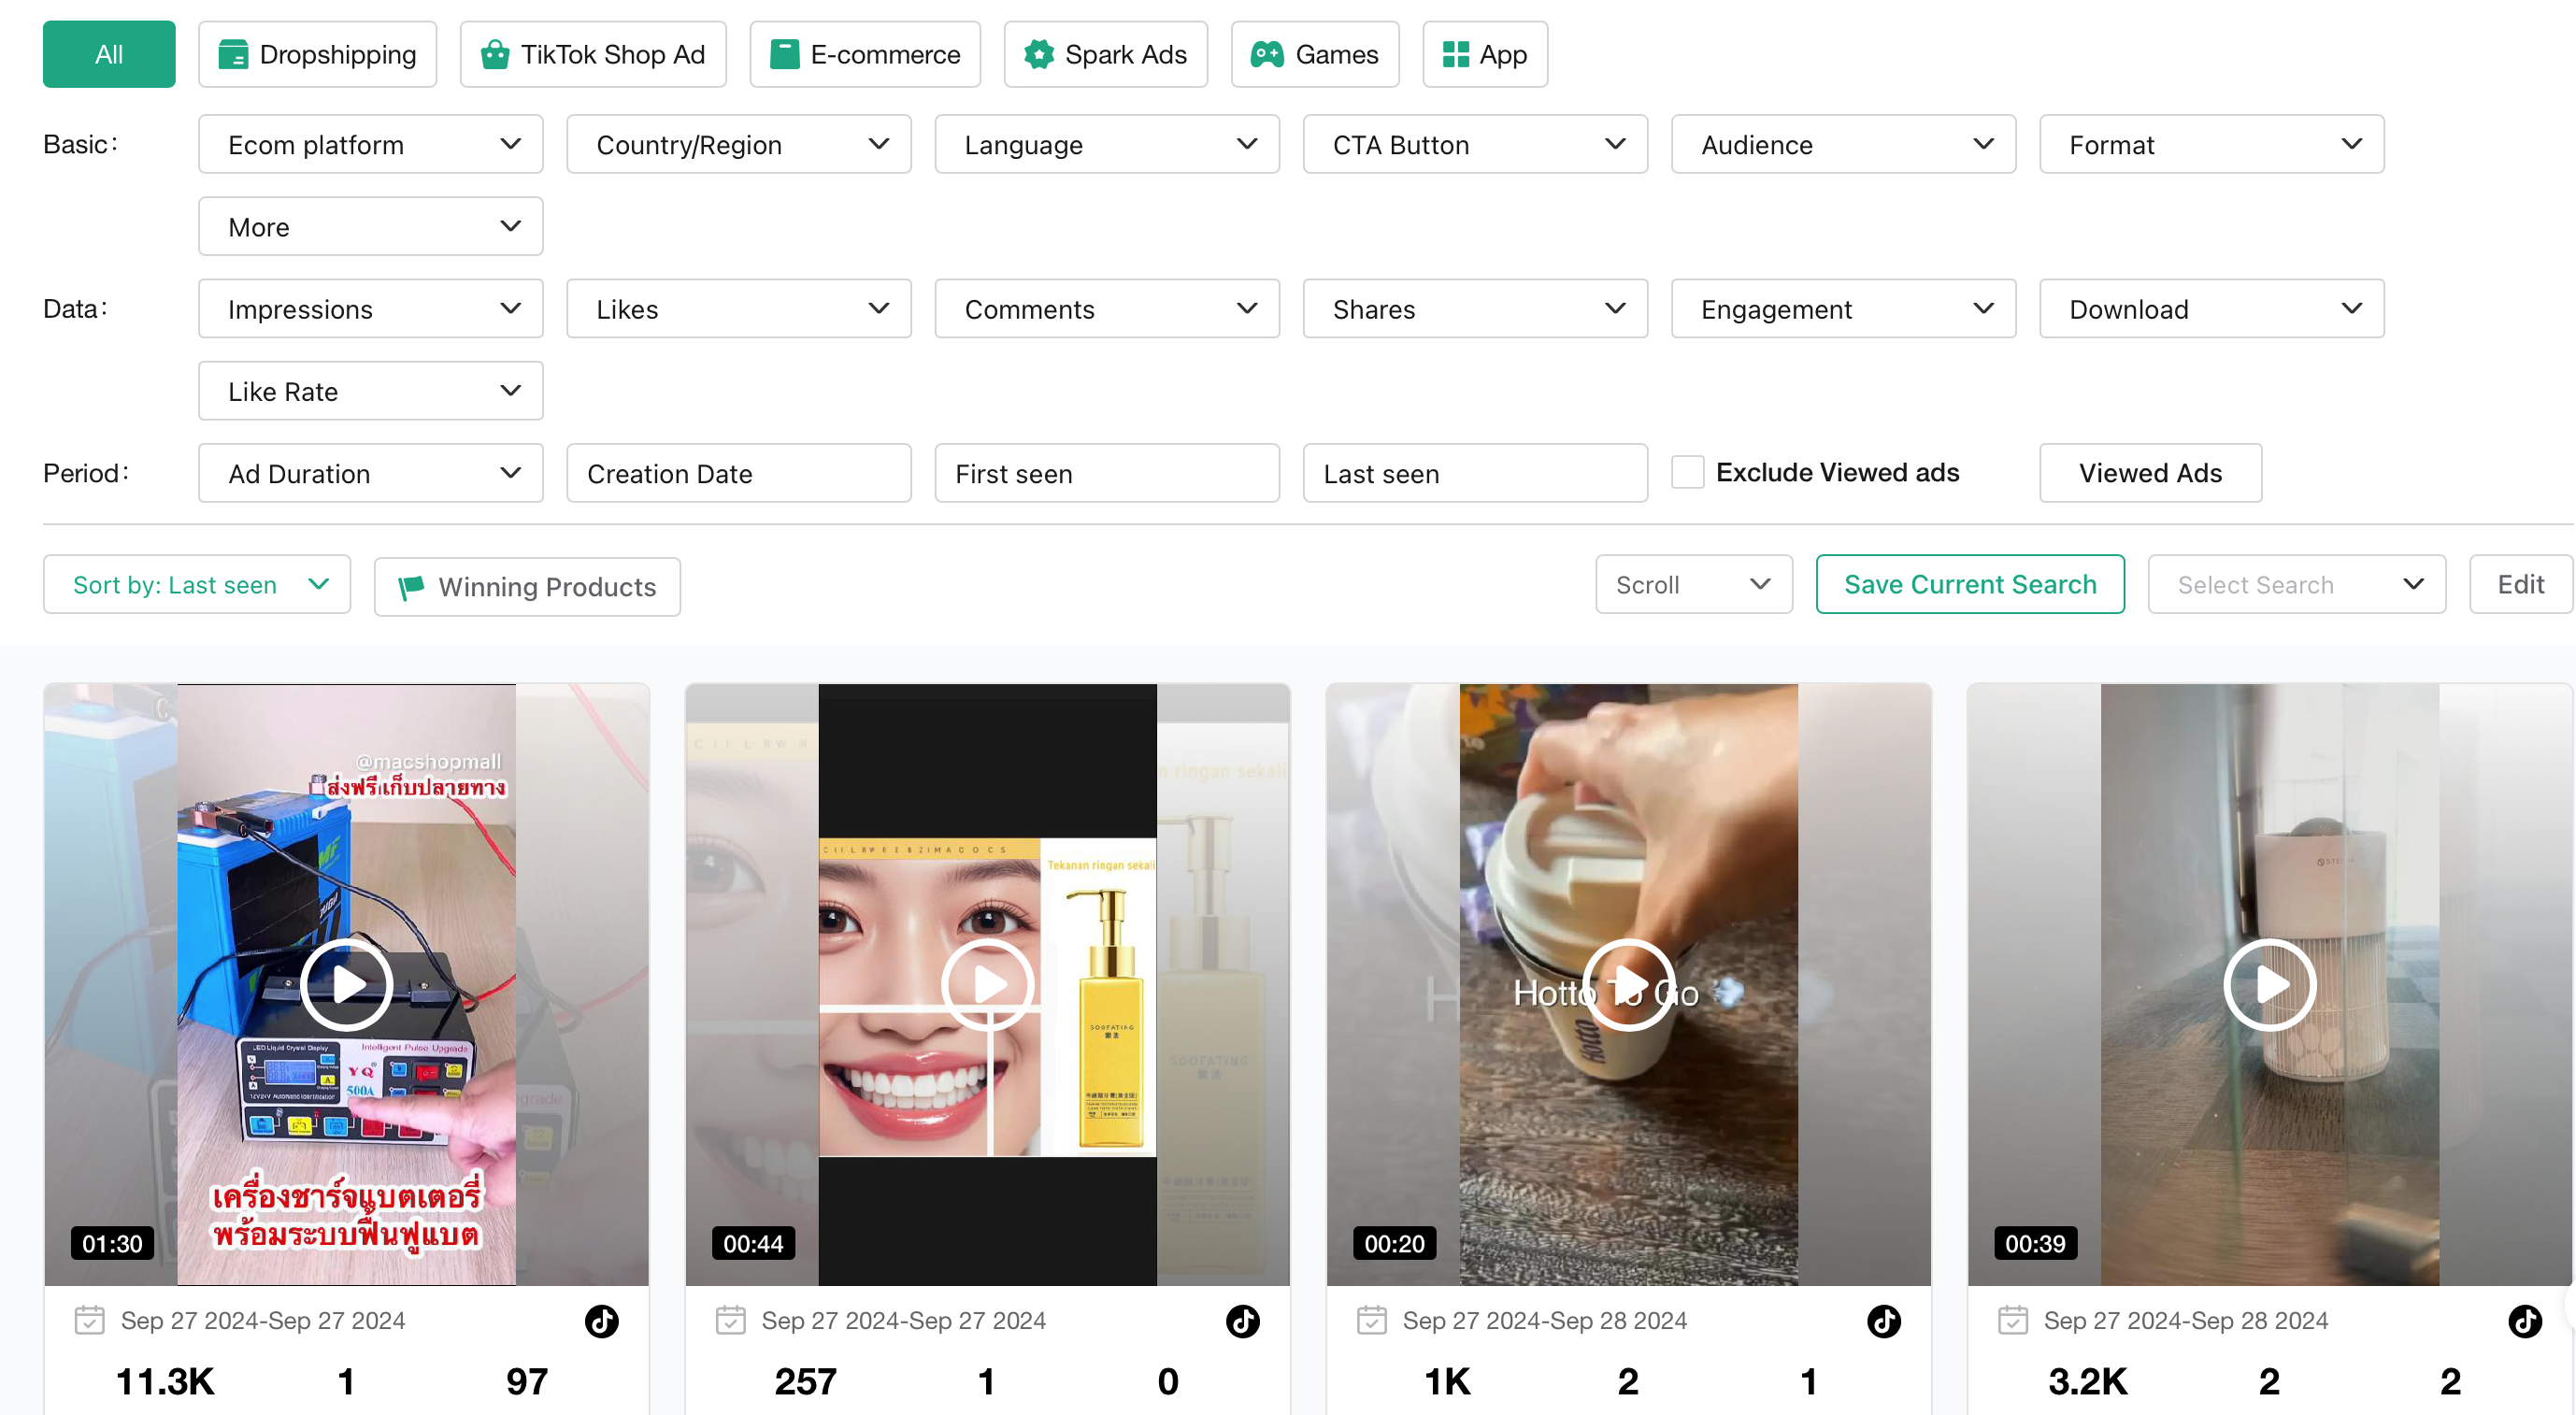
Task: Click the Save Current Search button
Action: 1970,584
